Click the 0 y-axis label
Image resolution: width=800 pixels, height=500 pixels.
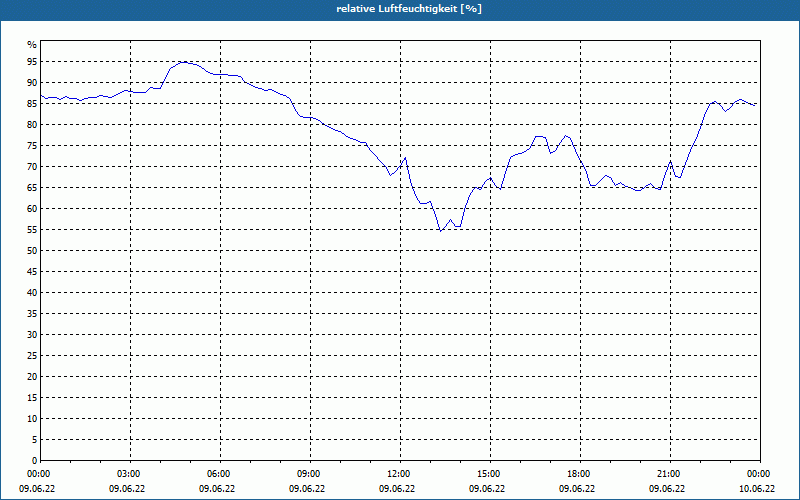point(34,461)
